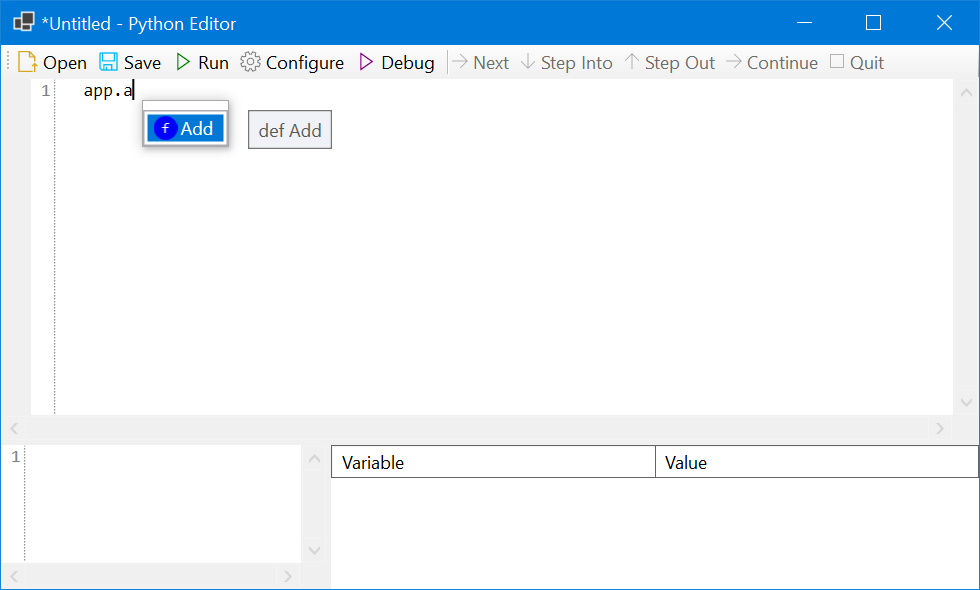Click the purple Debug arrow icon
This screenshot has width=980, height=590.
point(366,62)
